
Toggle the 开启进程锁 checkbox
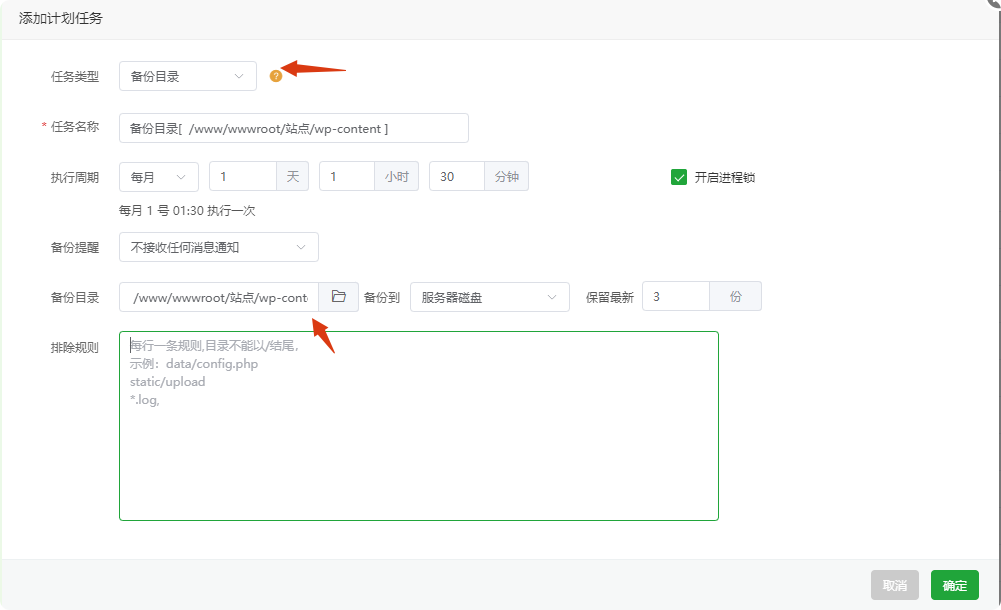pos(679,177)
